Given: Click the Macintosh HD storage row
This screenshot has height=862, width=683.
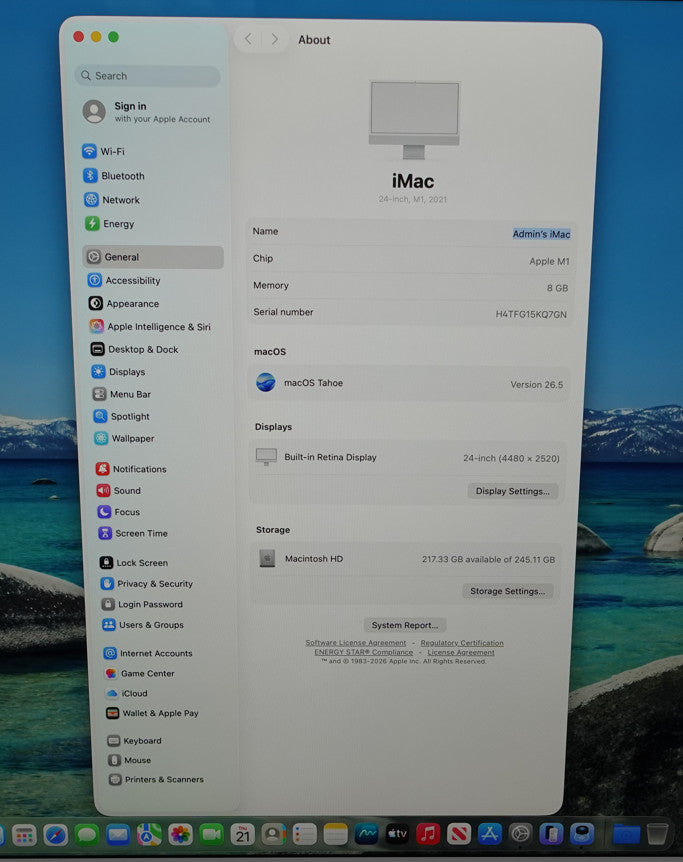Looking at the screenshot, I should coord(406,559).
